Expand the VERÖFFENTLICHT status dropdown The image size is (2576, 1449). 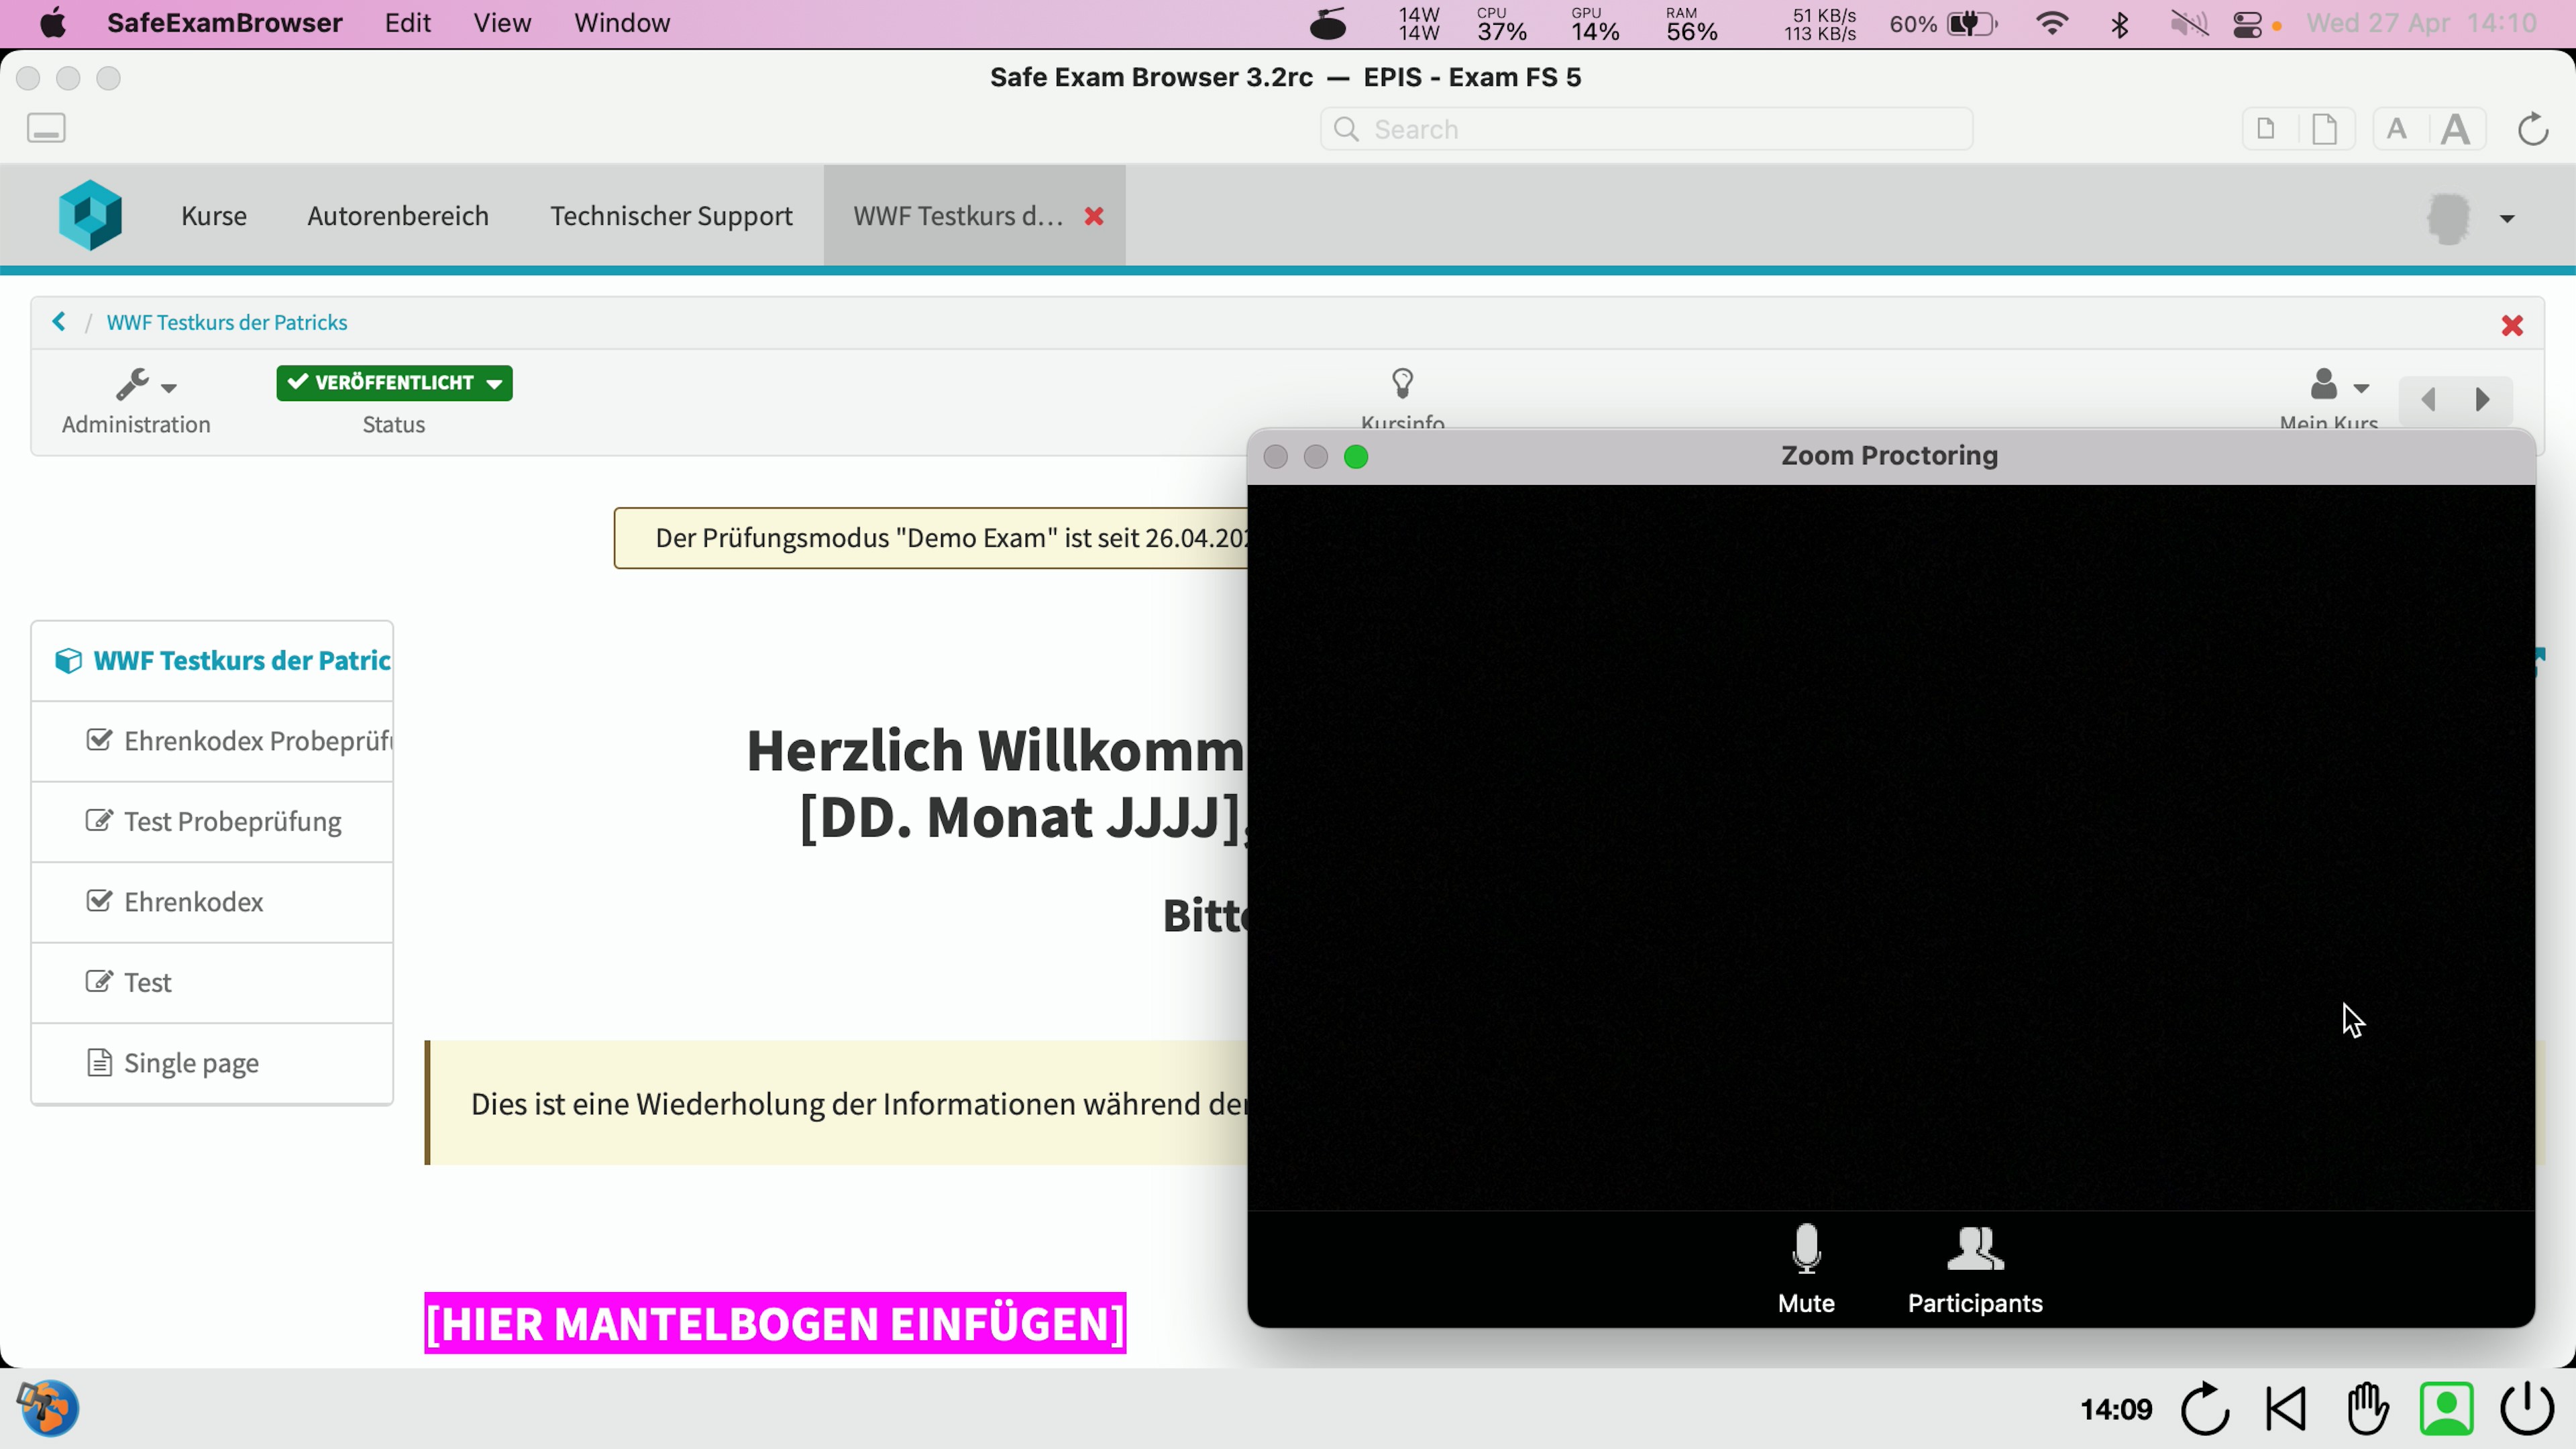click(394, 383)
